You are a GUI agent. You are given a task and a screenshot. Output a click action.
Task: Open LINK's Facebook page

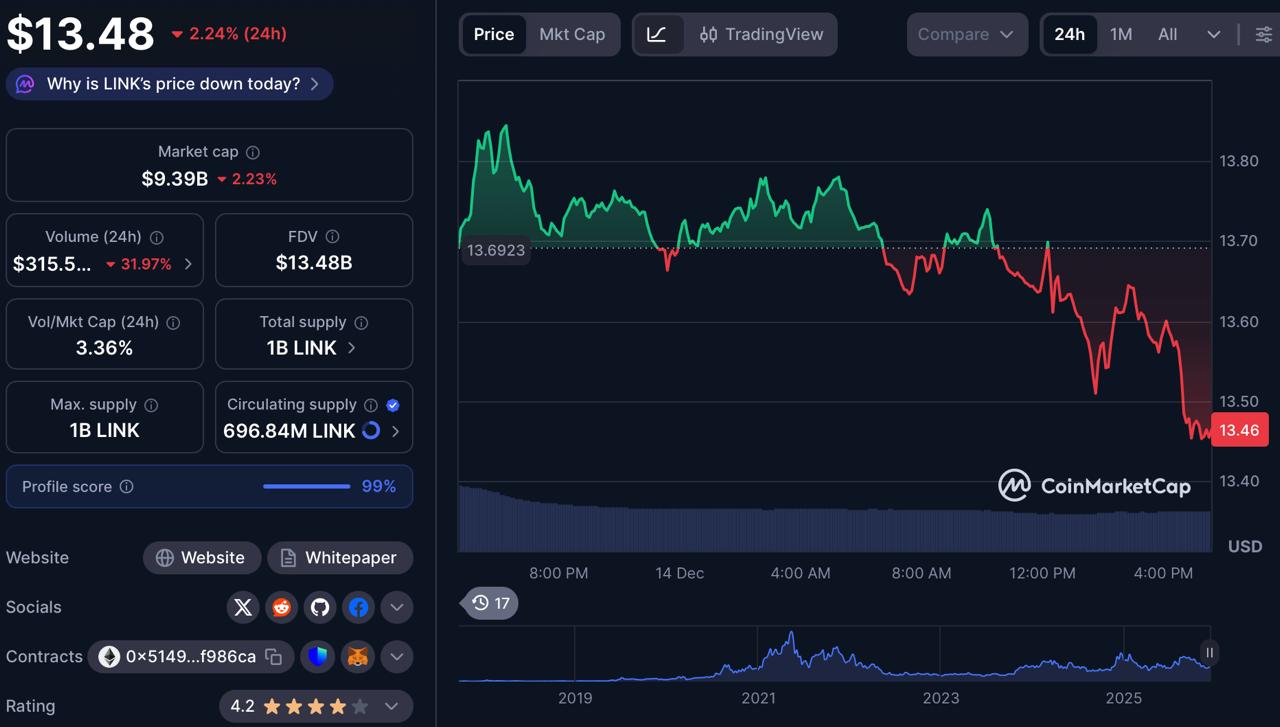(358, 607)
